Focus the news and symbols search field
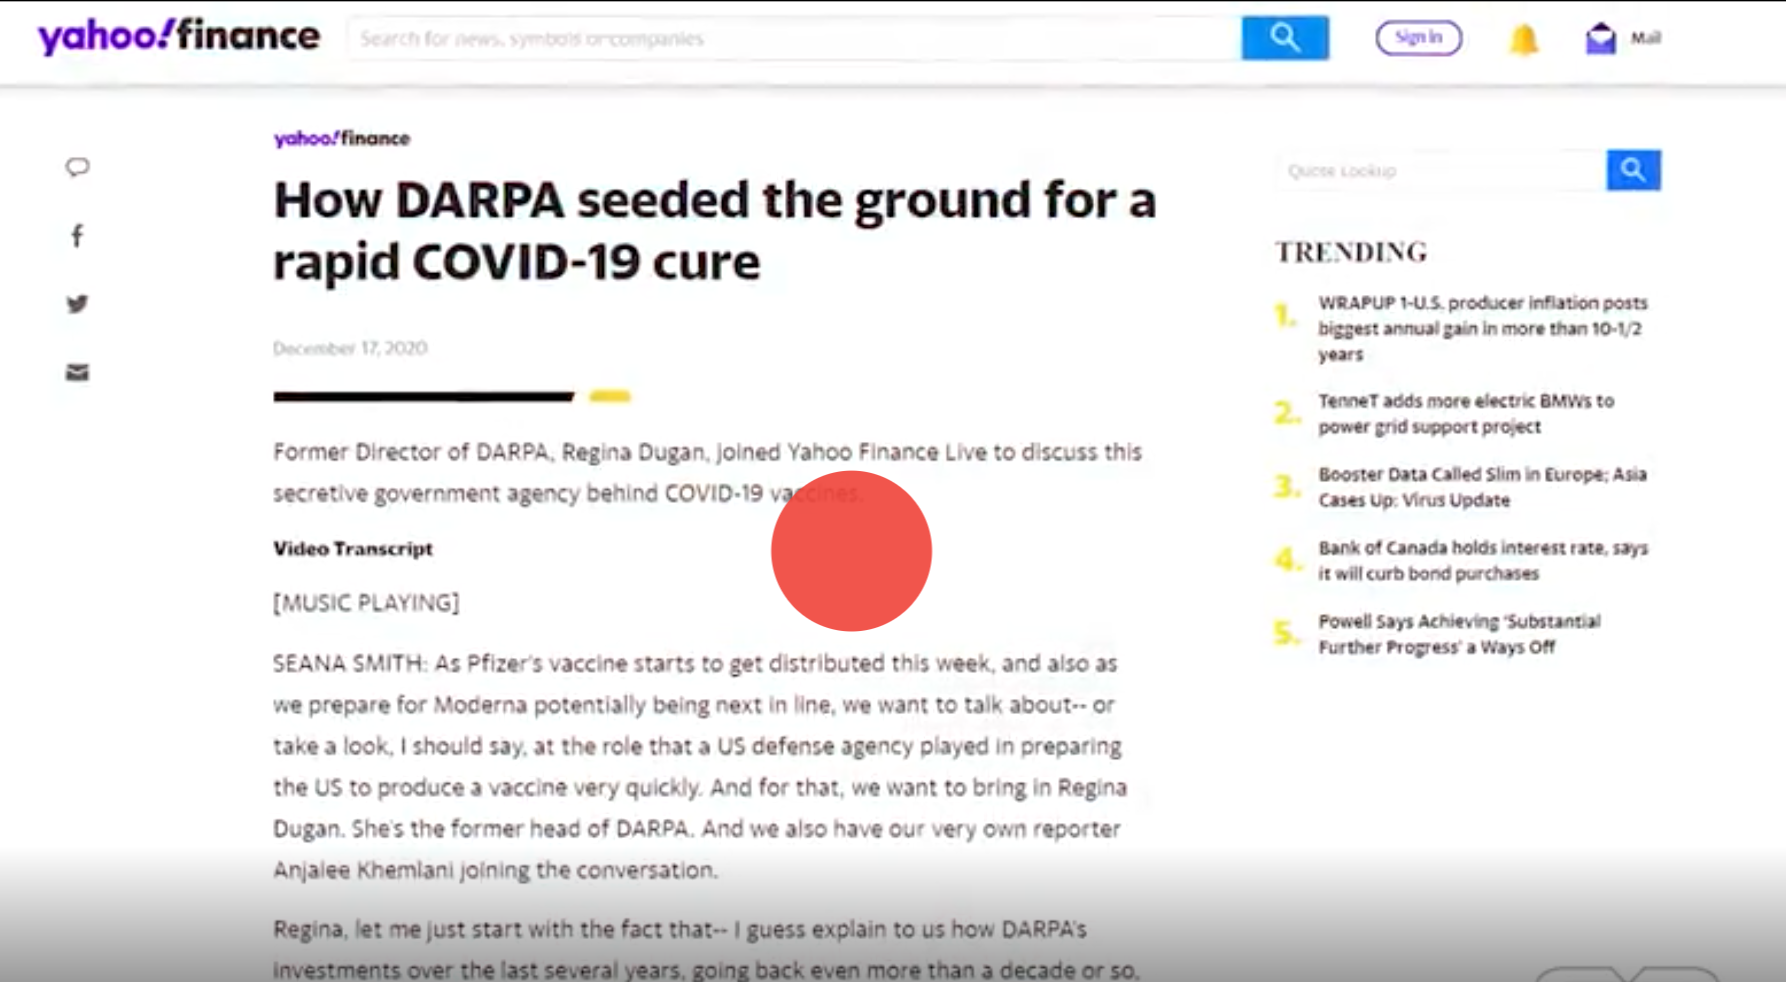The width and height of the screenshot is (1786, 982). tap(795, 38)
